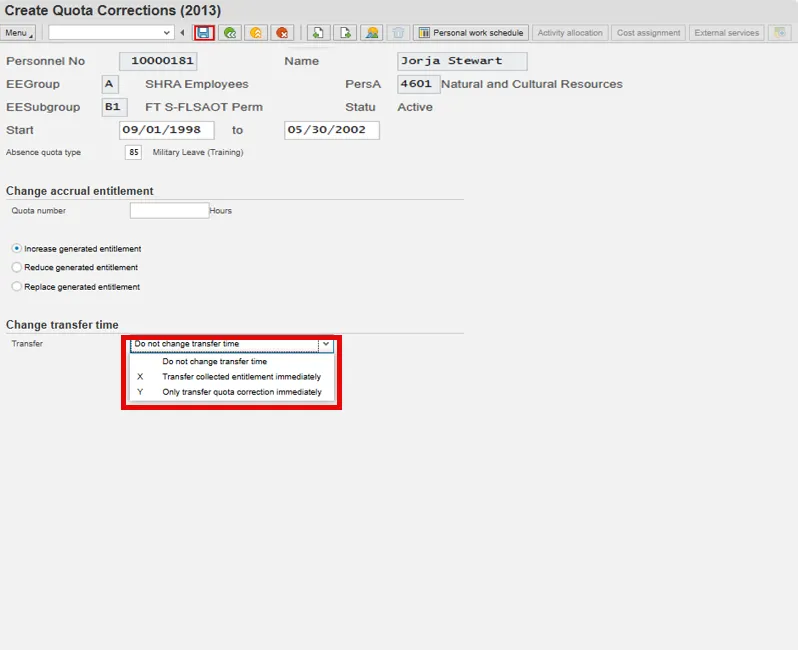Click External services button
Screen dimensions: 798x650
coord(726,33)
